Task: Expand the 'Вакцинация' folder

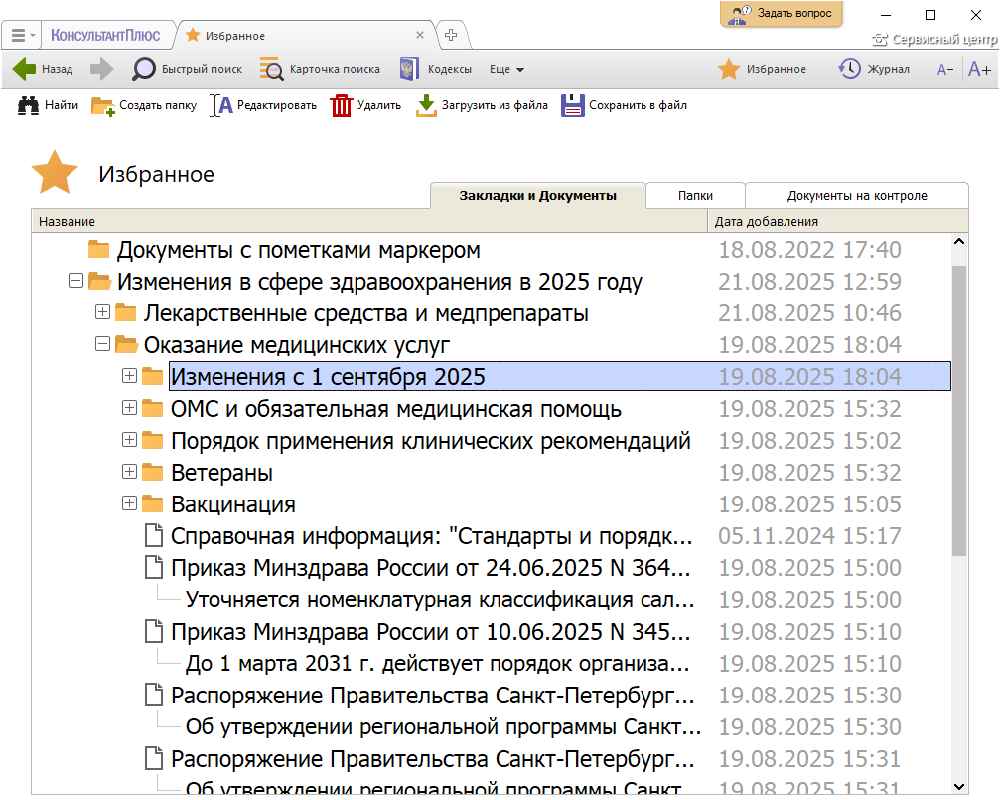Action: pos(129,504)
